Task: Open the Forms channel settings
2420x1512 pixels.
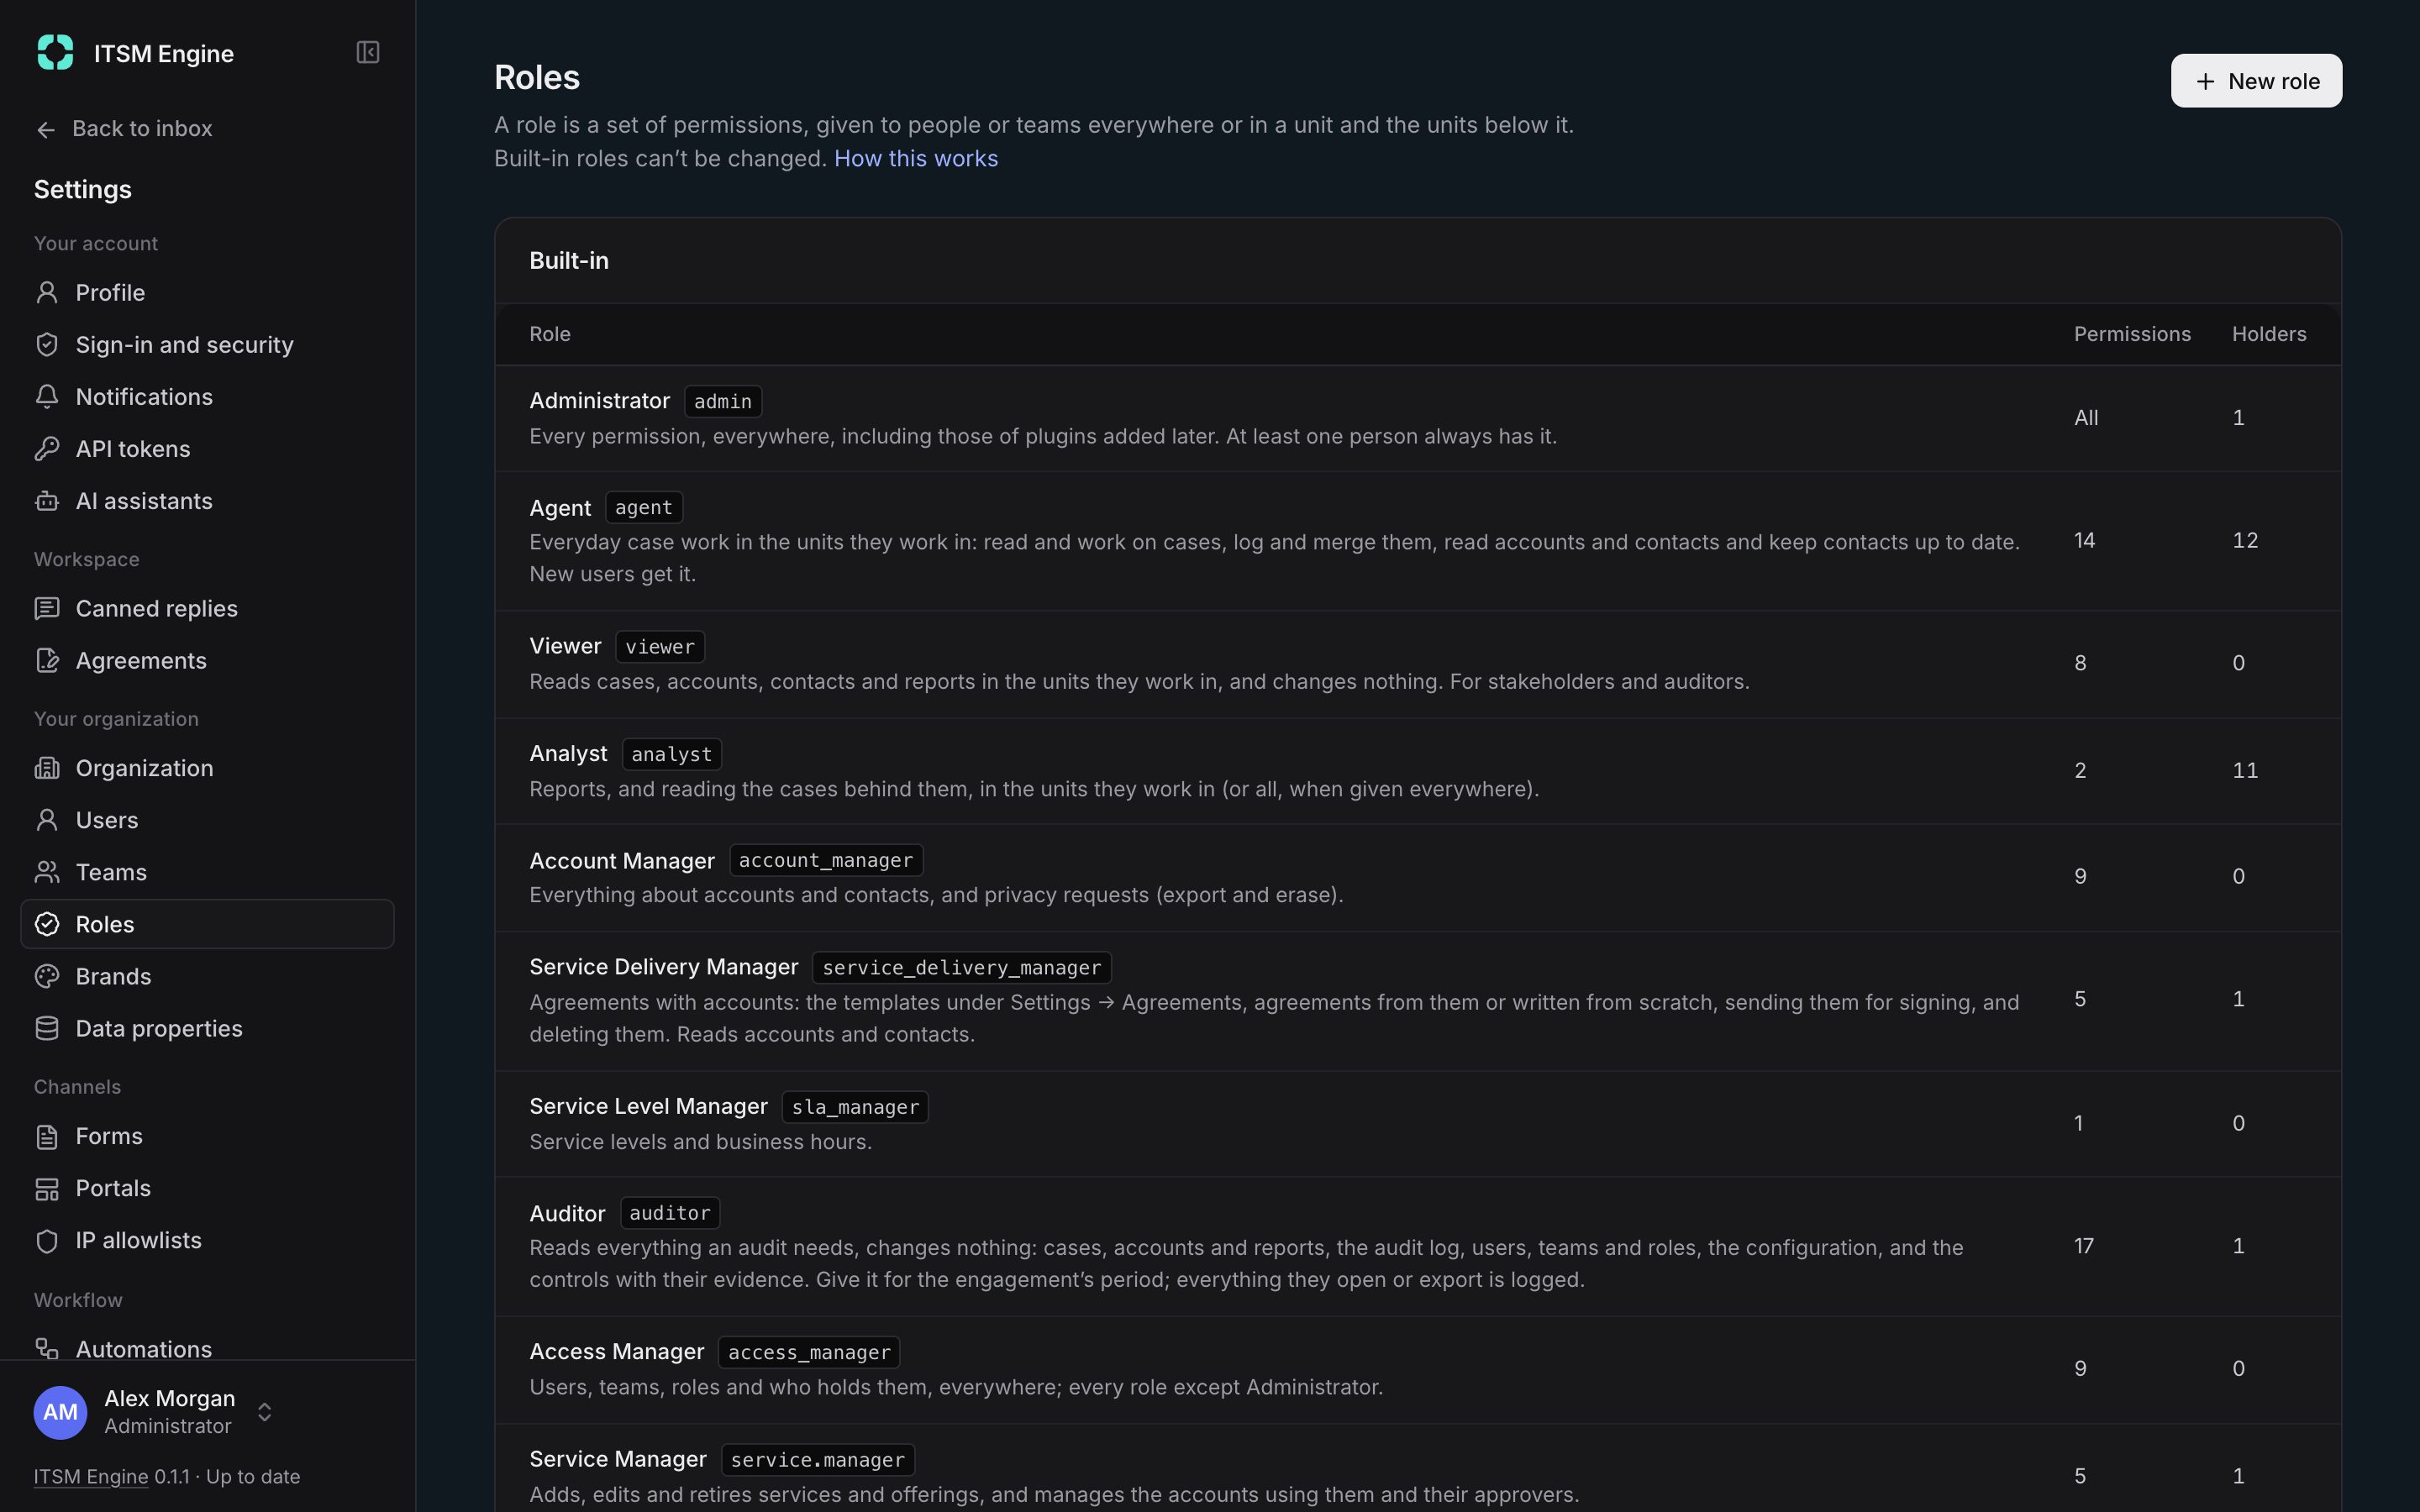Action: 207,1136
